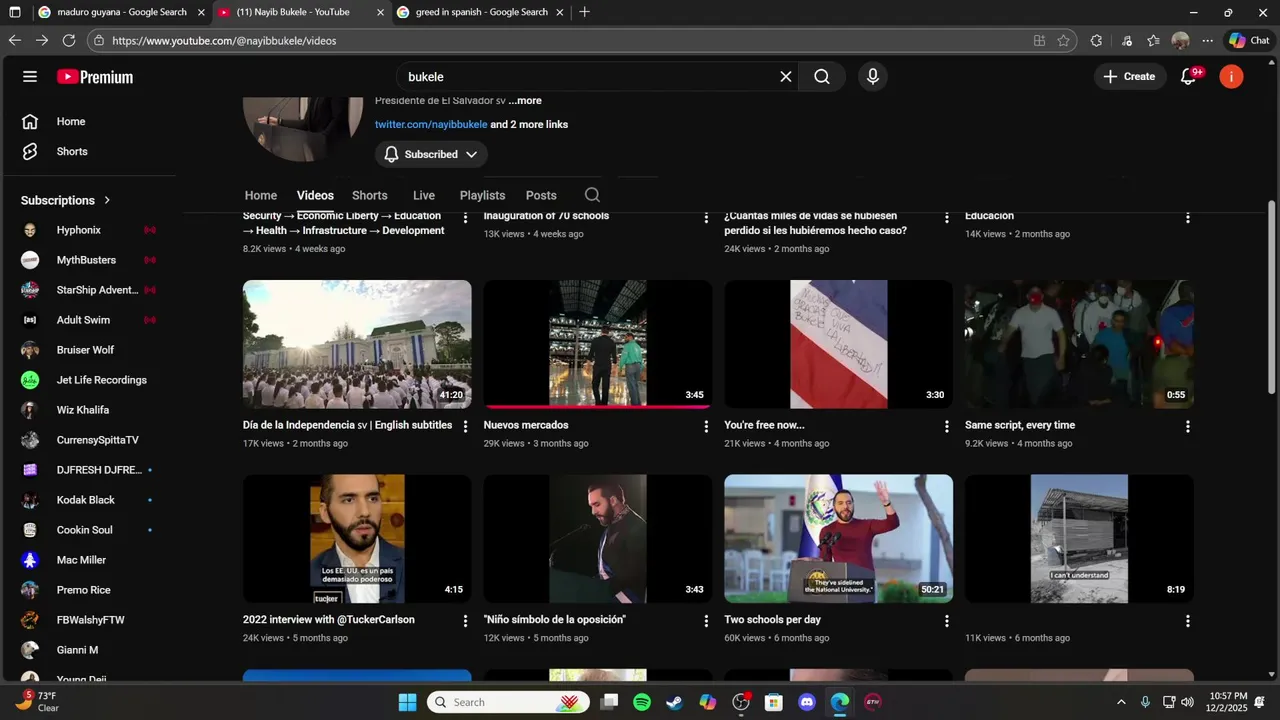Play the Two schools per day thumbnail
Viewport: 1280px width, 720px height.
point(839,539)
